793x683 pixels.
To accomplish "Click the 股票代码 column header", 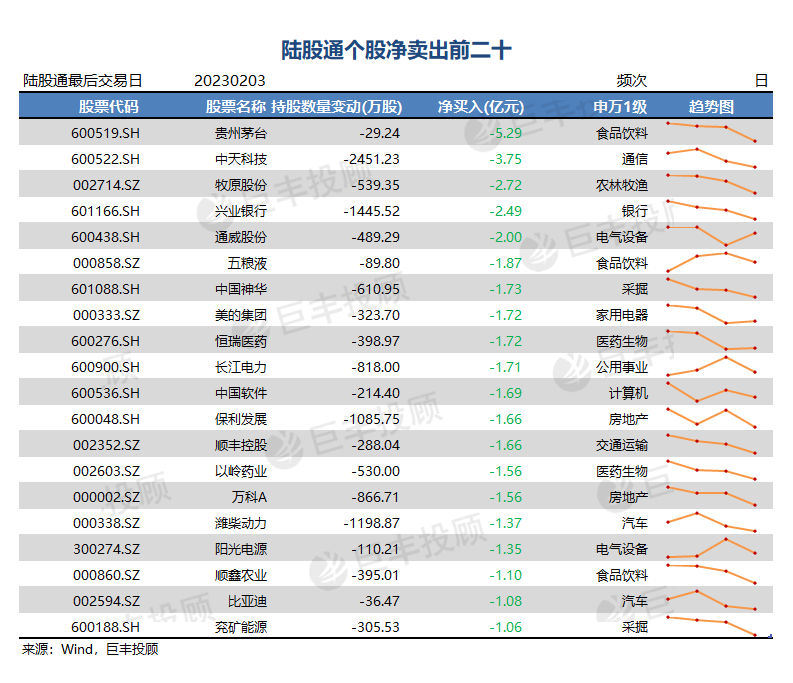I will coord(109,107).
